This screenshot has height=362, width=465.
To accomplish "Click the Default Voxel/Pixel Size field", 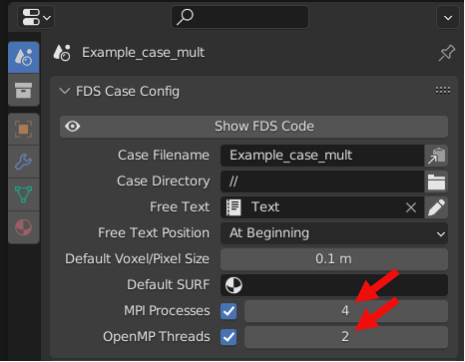I will (334, 259).
